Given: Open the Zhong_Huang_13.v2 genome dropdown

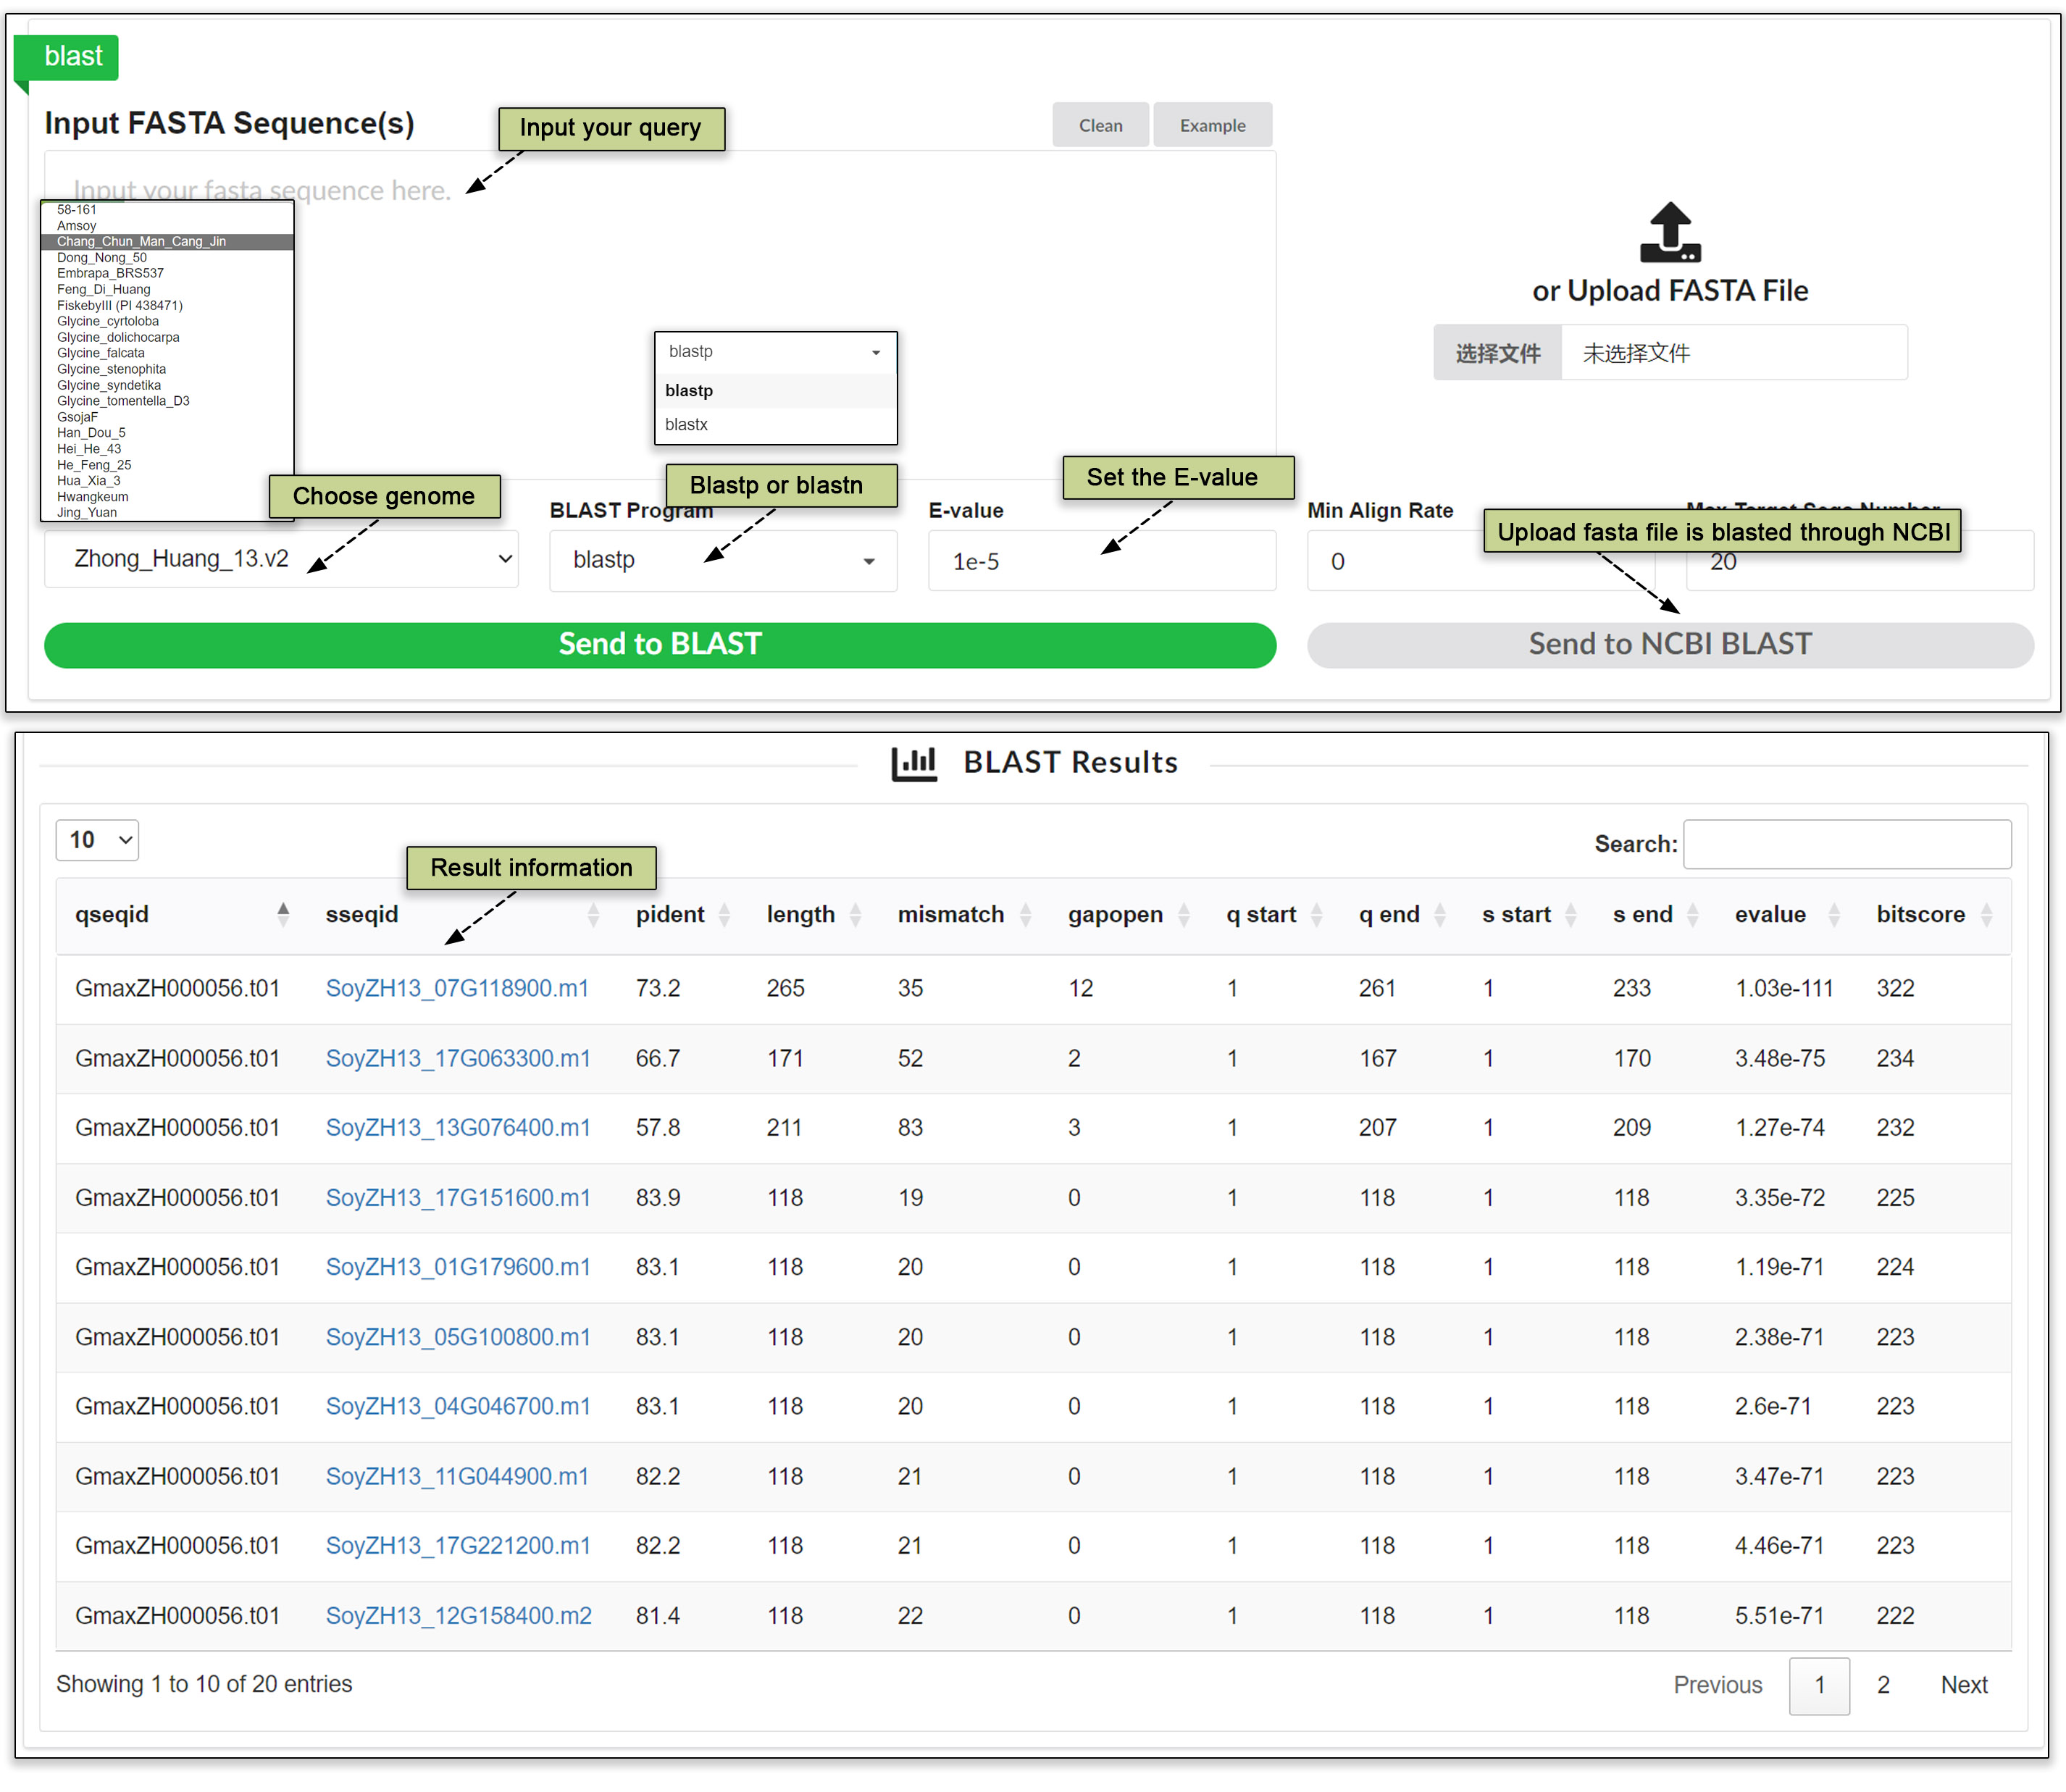Looking at the screenshot, I should pos(281,559).
